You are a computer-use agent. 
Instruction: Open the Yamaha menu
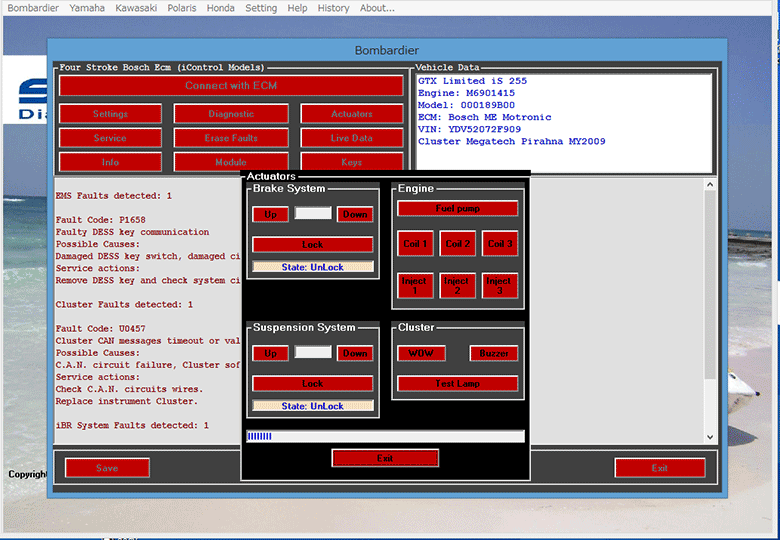(x=87, y=8)
